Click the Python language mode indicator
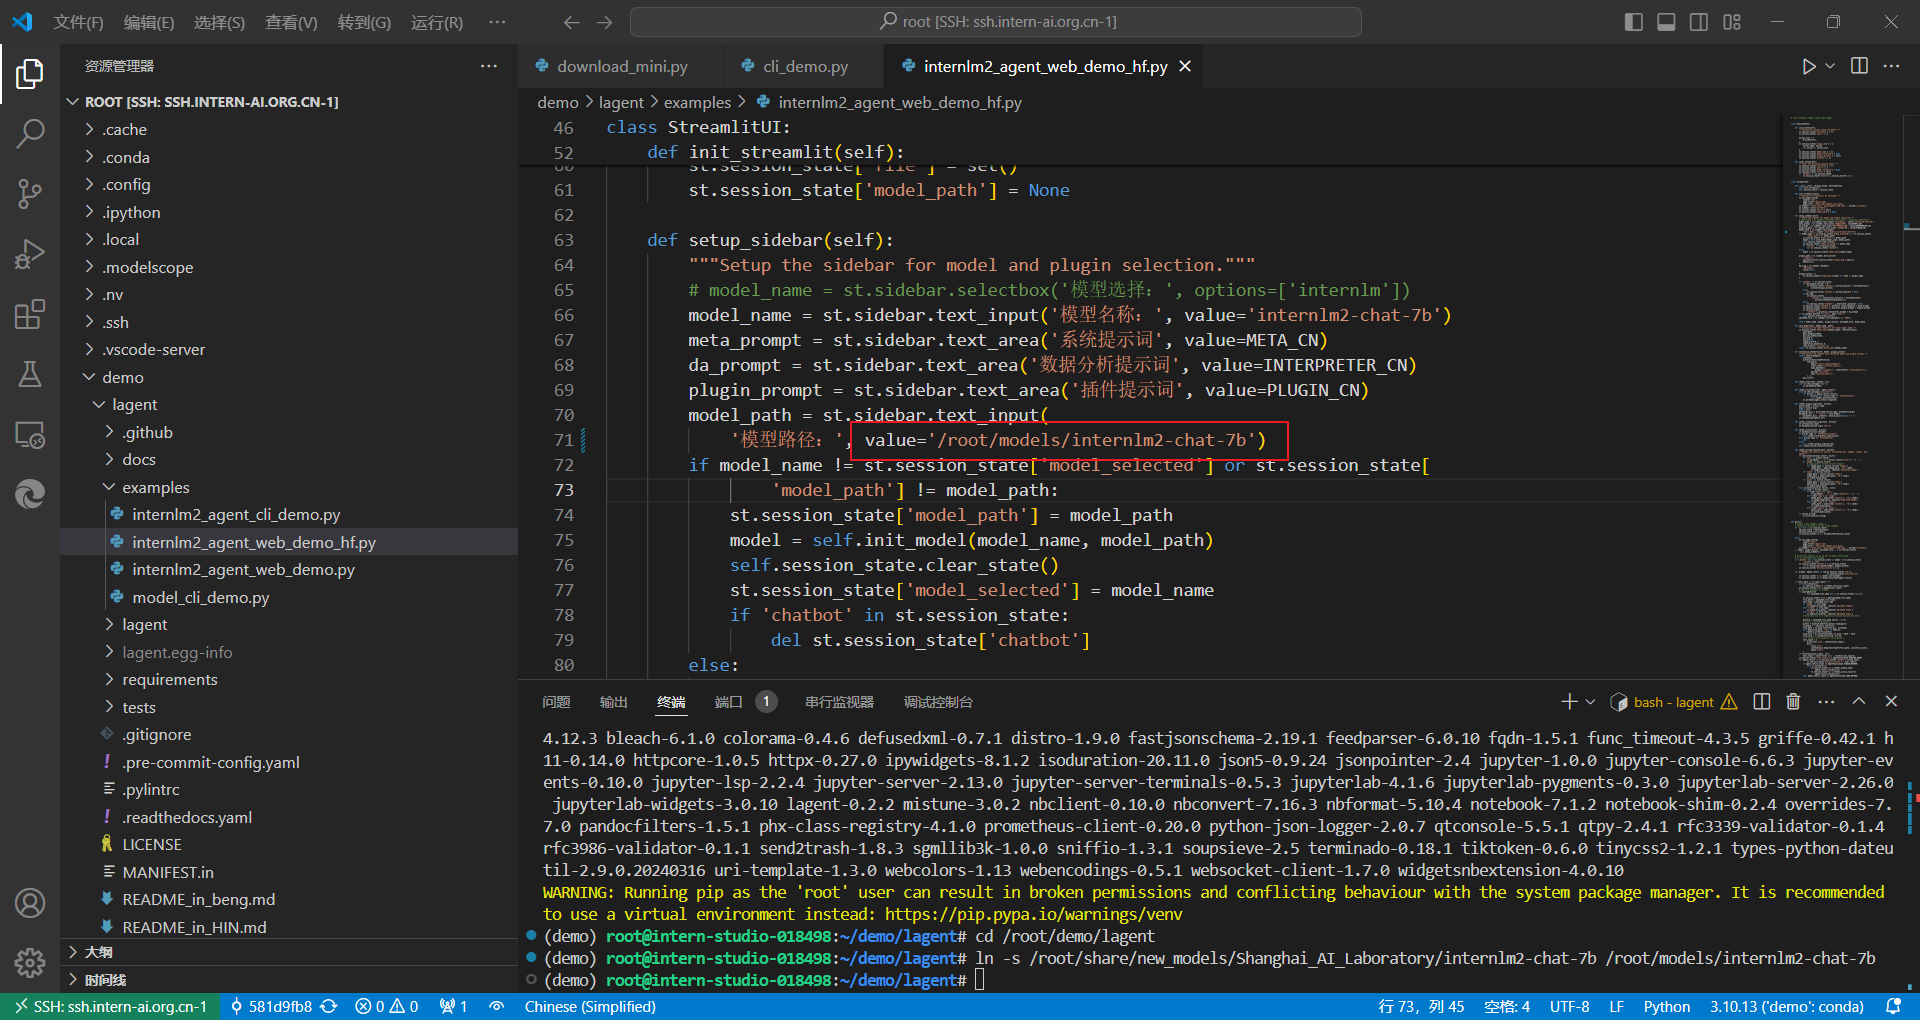1920x1020 pixels. point(1666,1006)
